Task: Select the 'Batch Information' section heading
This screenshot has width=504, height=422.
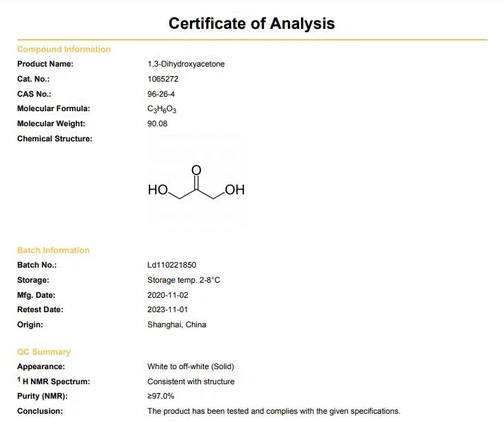Action: point(53,250)
